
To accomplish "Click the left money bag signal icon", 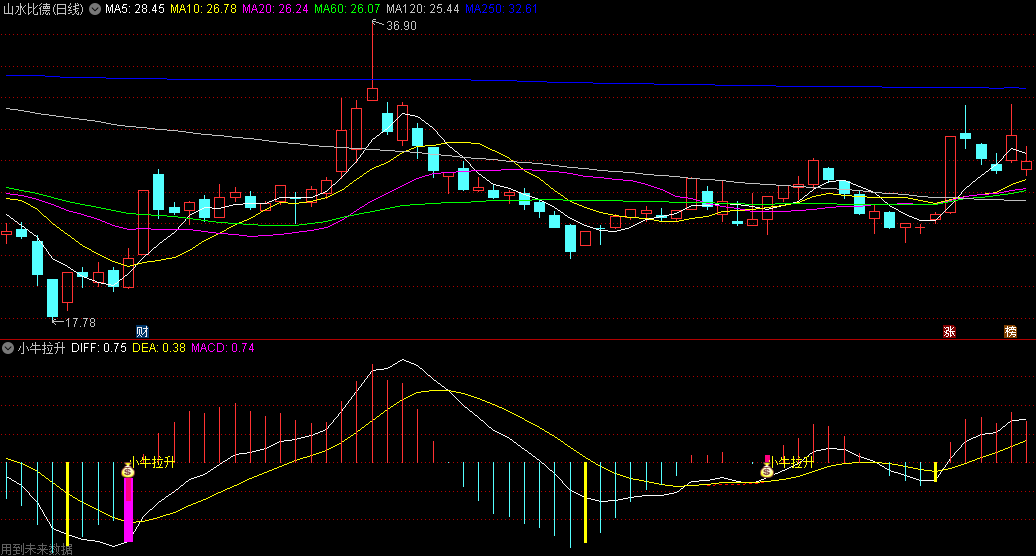I will [128, 471].
